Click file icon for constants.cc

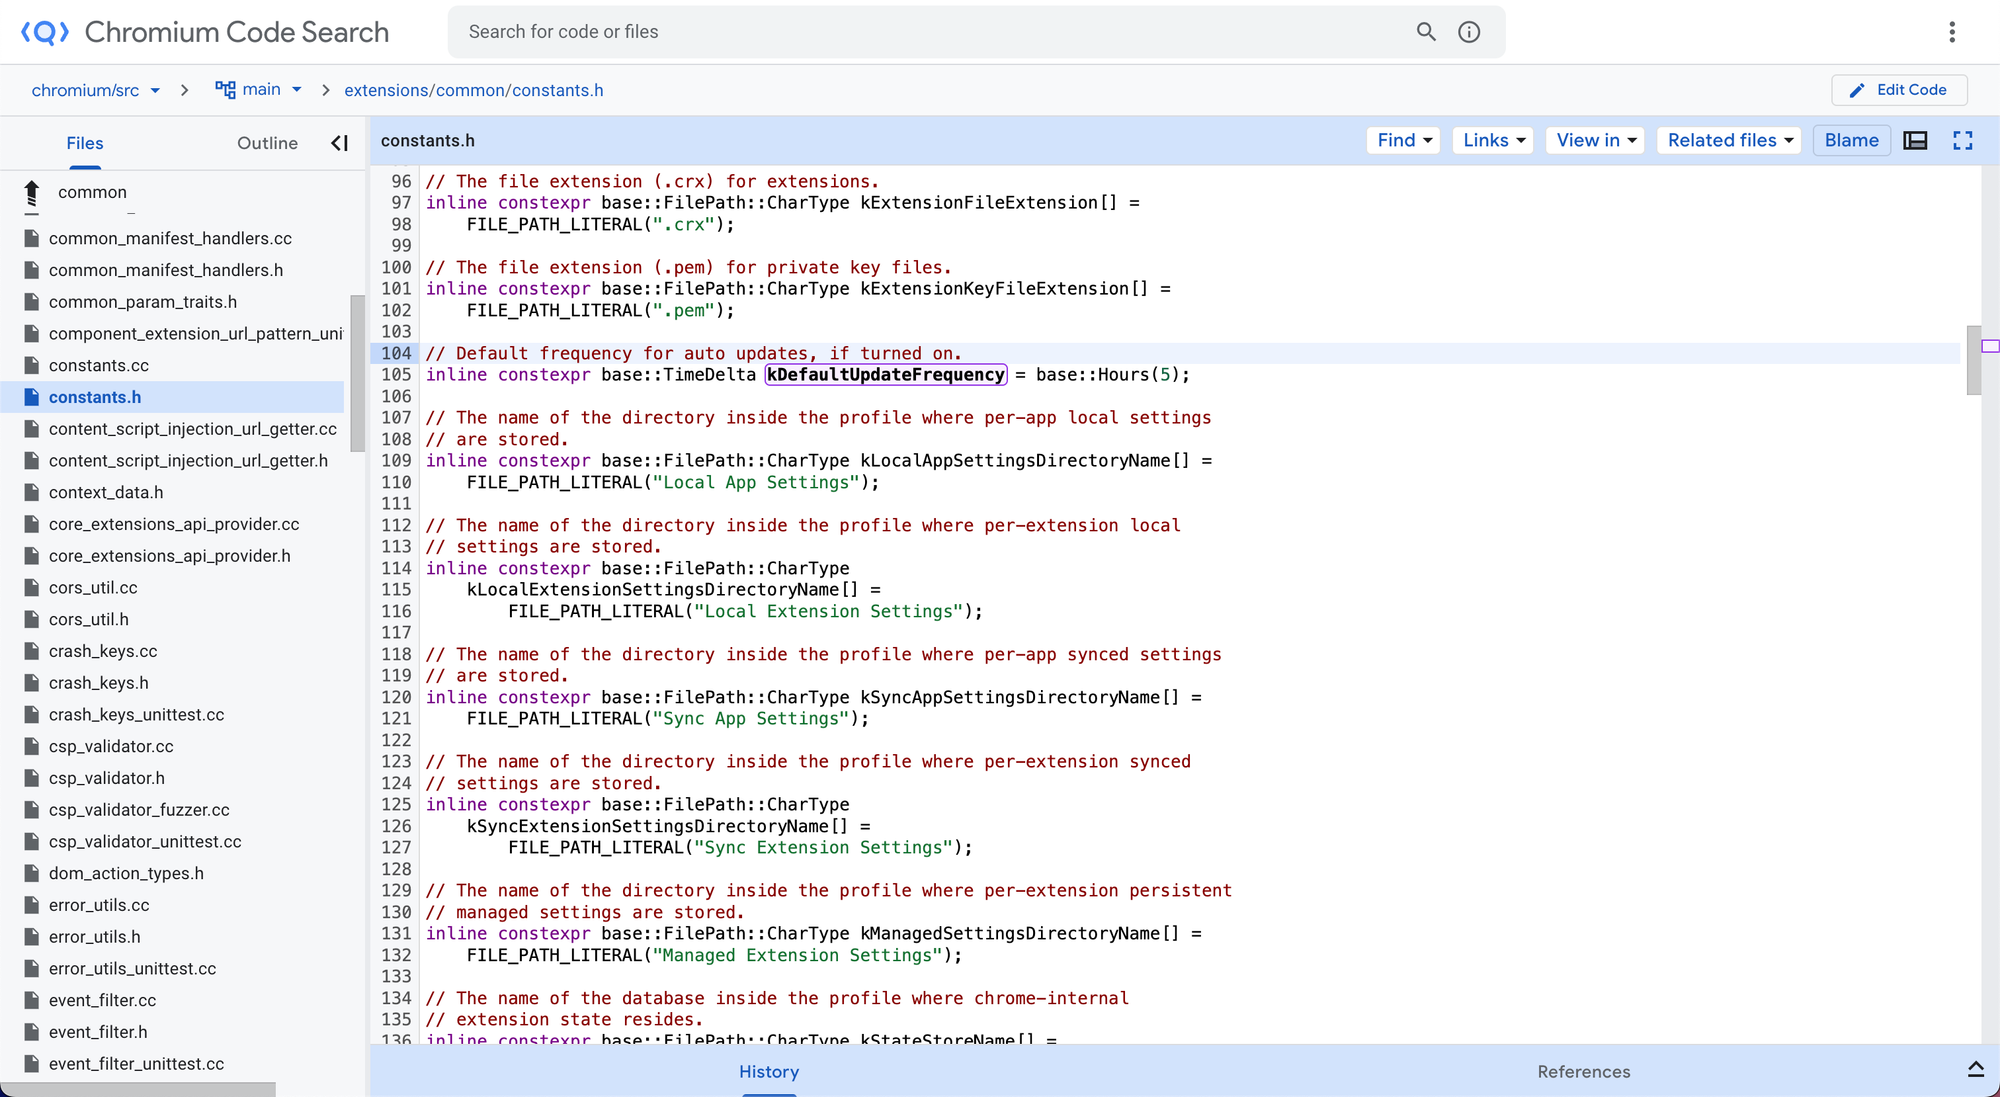[32, 365]
